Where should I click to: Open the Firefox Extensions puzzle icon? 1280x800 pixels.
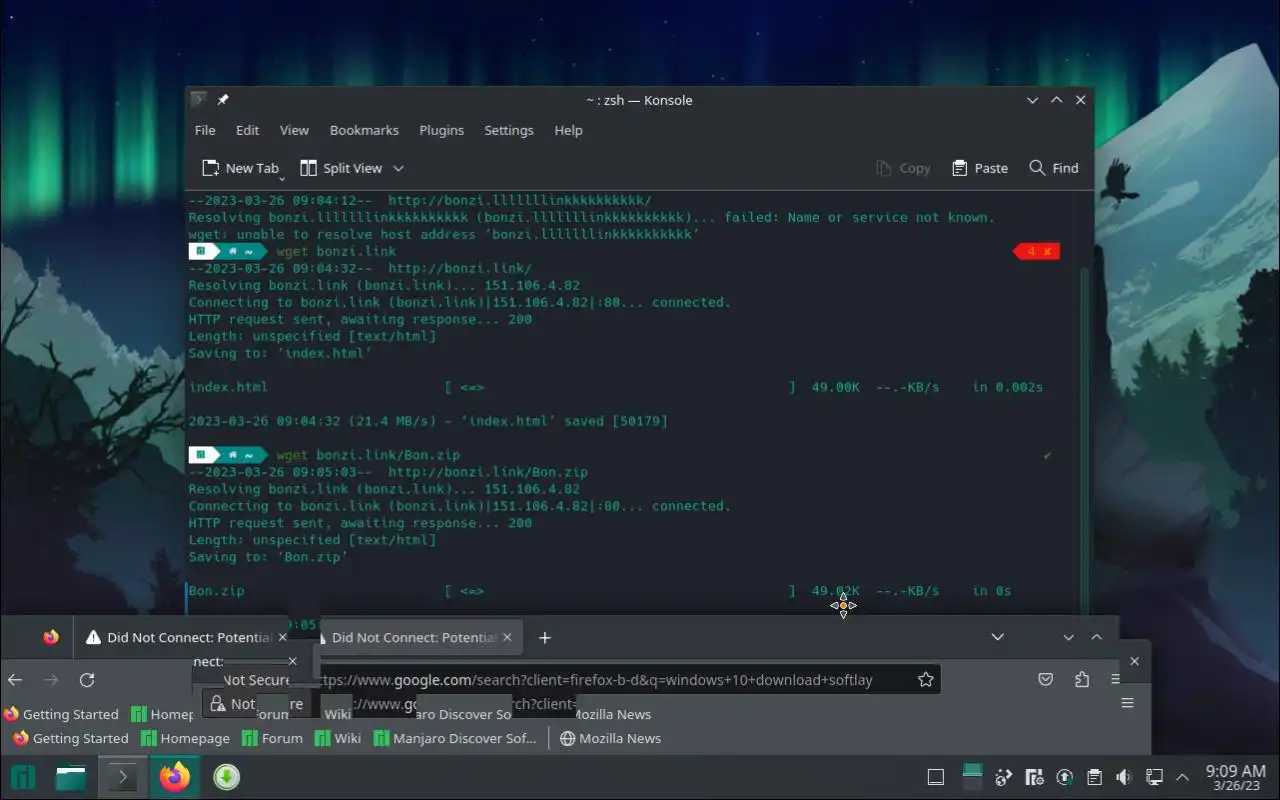tap(1082, 680)
